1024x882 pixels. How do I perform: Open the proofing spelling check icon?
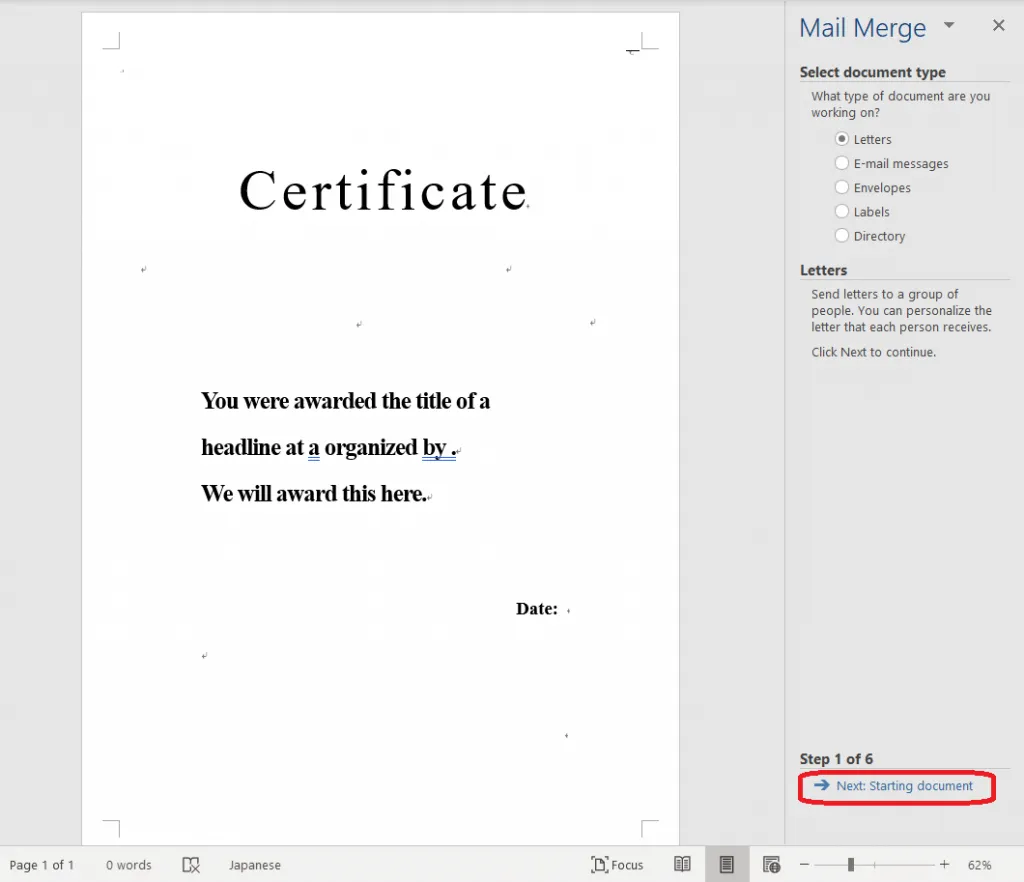click(192, 865)
